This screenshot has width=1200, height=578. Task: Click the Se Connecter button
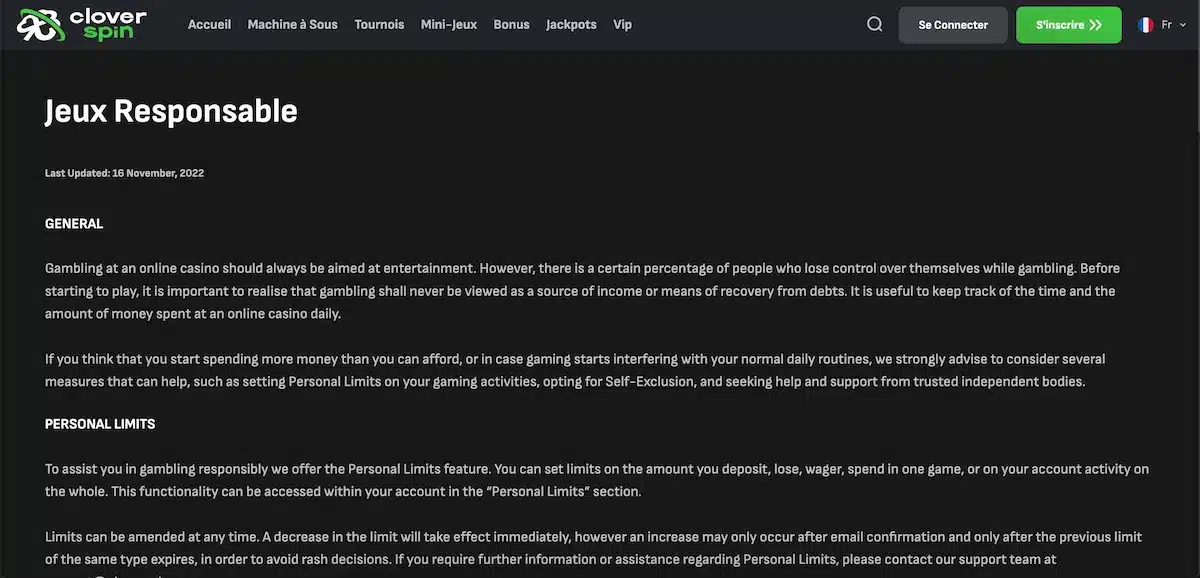953,25
